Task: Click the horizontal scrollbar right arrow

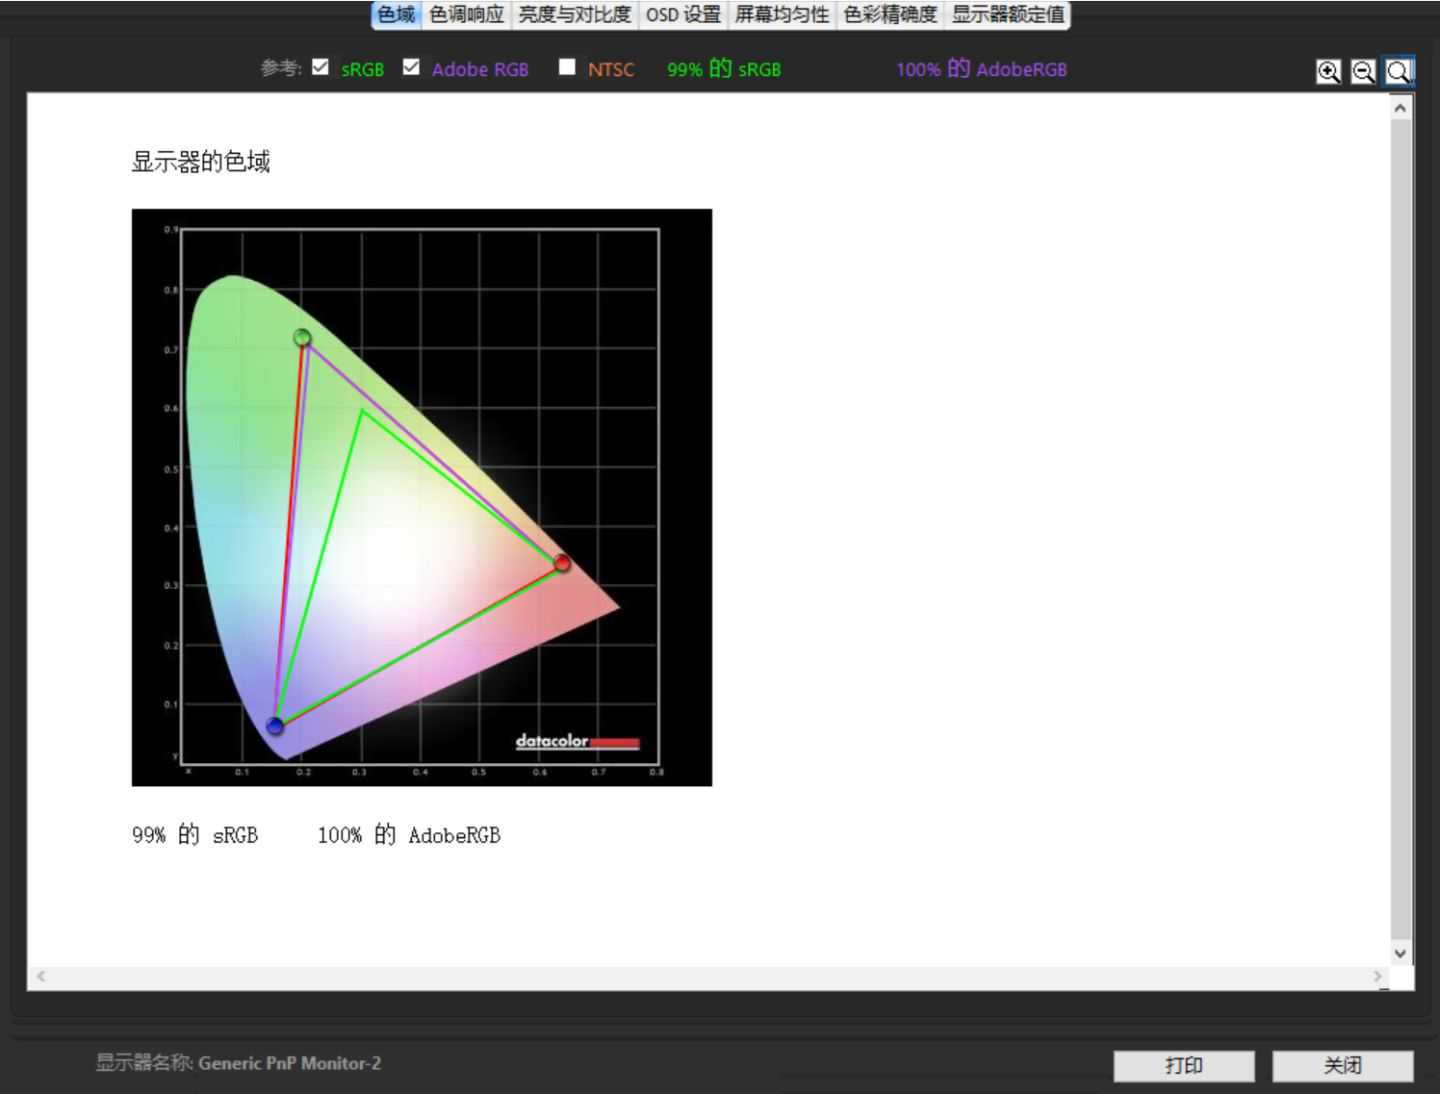Action: pos(1377,976)
